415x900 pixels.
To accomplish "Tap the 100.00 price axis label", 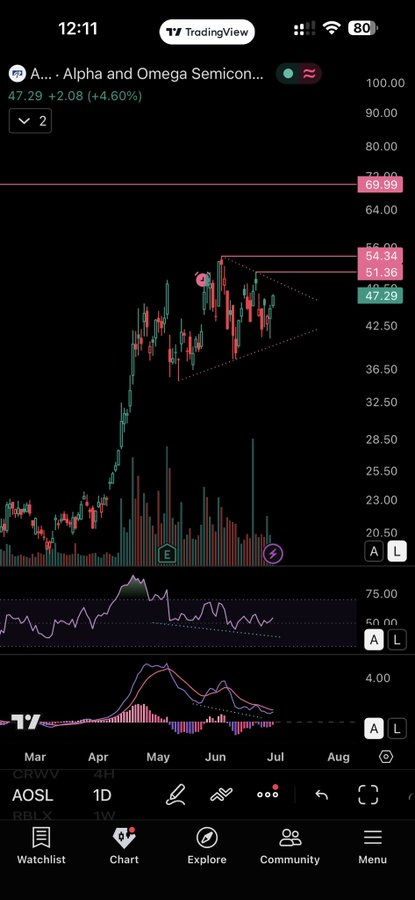I will point(385,83).
